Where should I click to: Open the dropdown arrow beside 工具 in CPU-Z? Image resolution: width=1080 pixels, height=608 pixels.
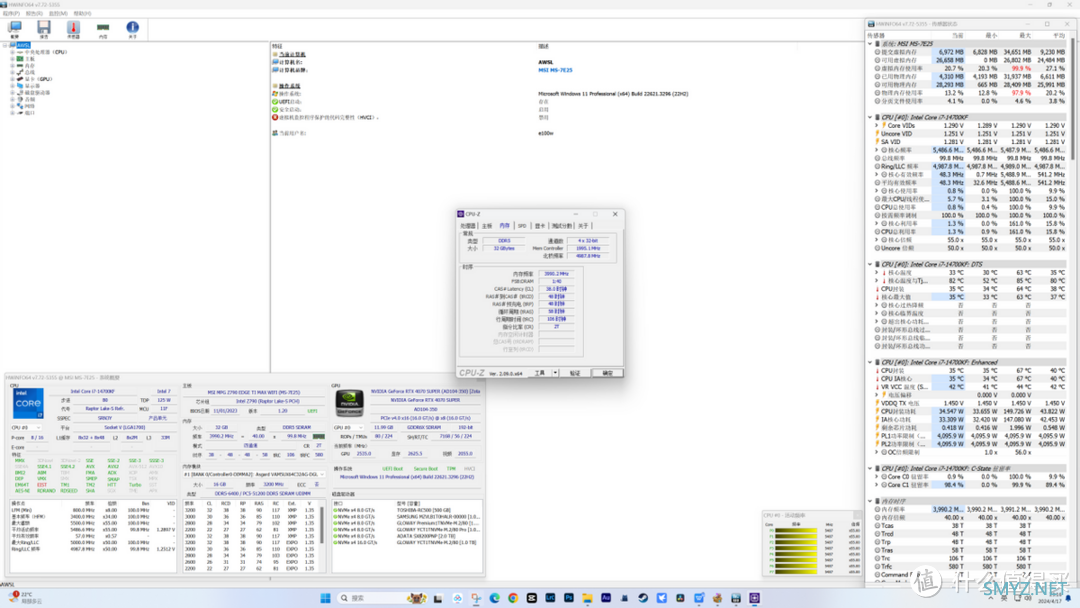pyautogui.click(x=555, y=373)
